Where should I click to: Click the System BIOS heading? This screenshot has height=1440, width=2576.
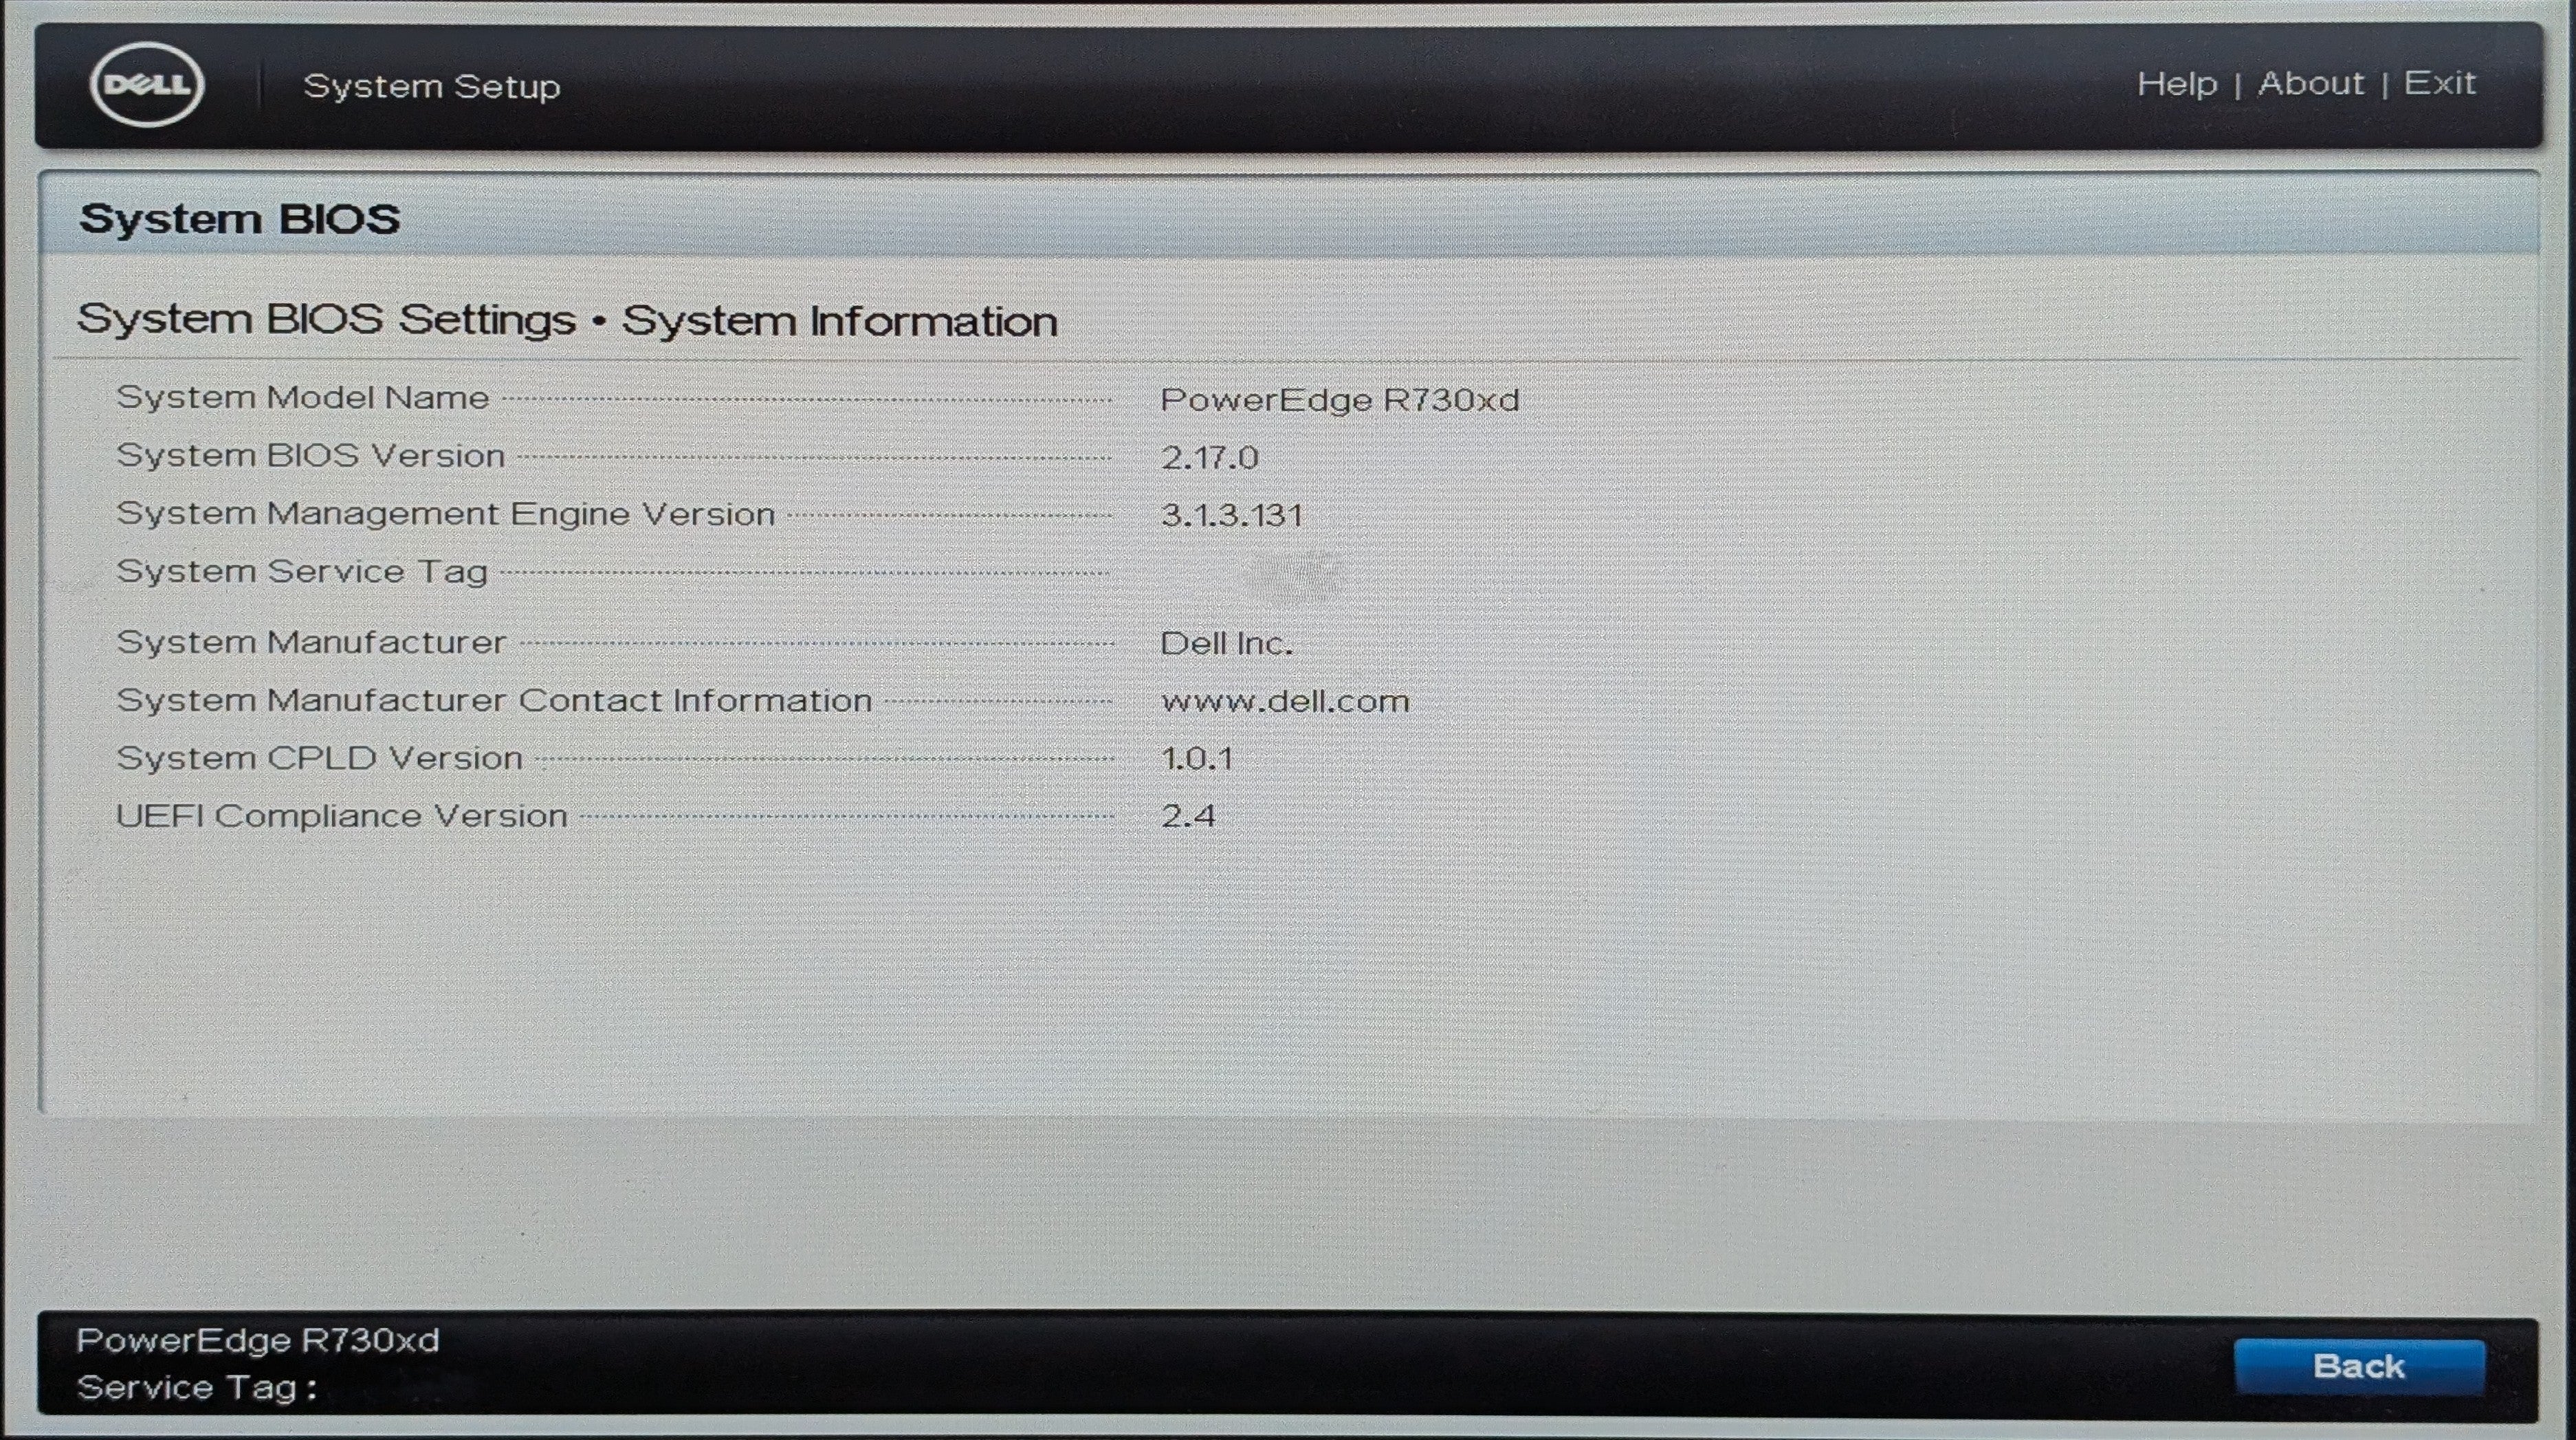pos(239,219)
